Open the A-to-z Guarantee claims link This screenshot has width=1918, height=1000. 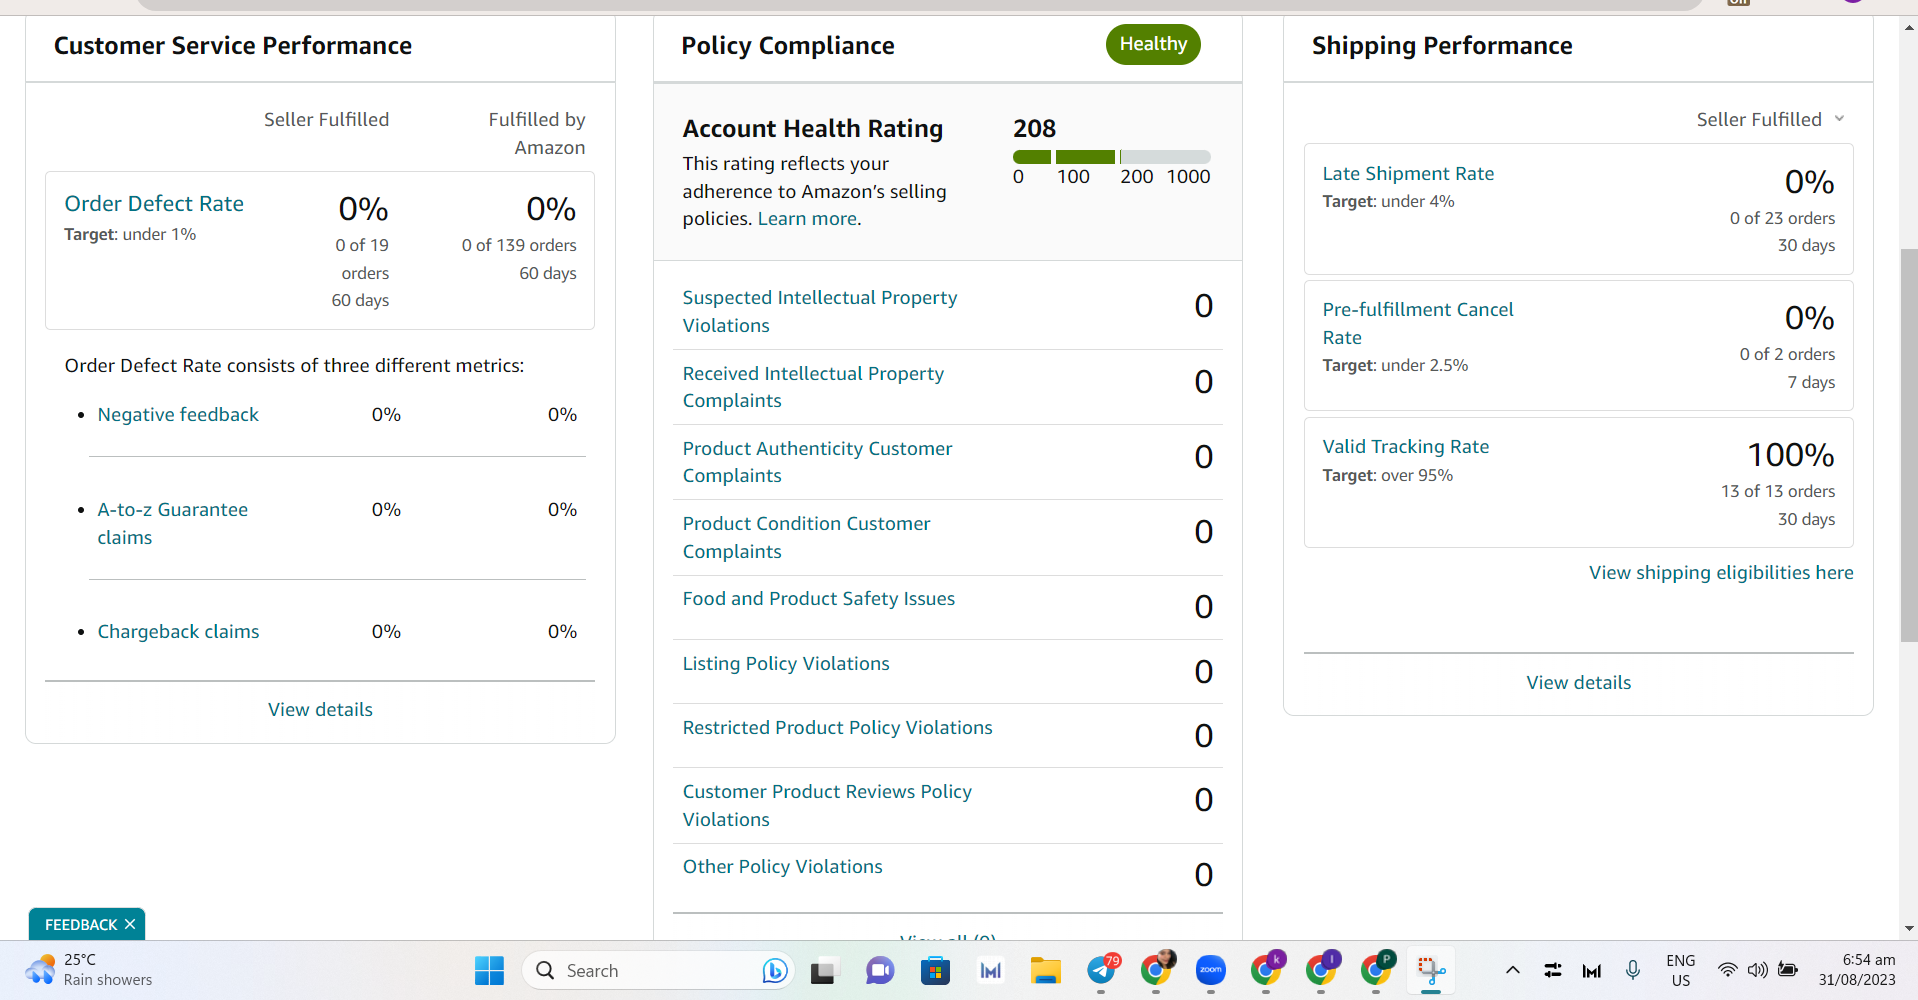(173, 523)
